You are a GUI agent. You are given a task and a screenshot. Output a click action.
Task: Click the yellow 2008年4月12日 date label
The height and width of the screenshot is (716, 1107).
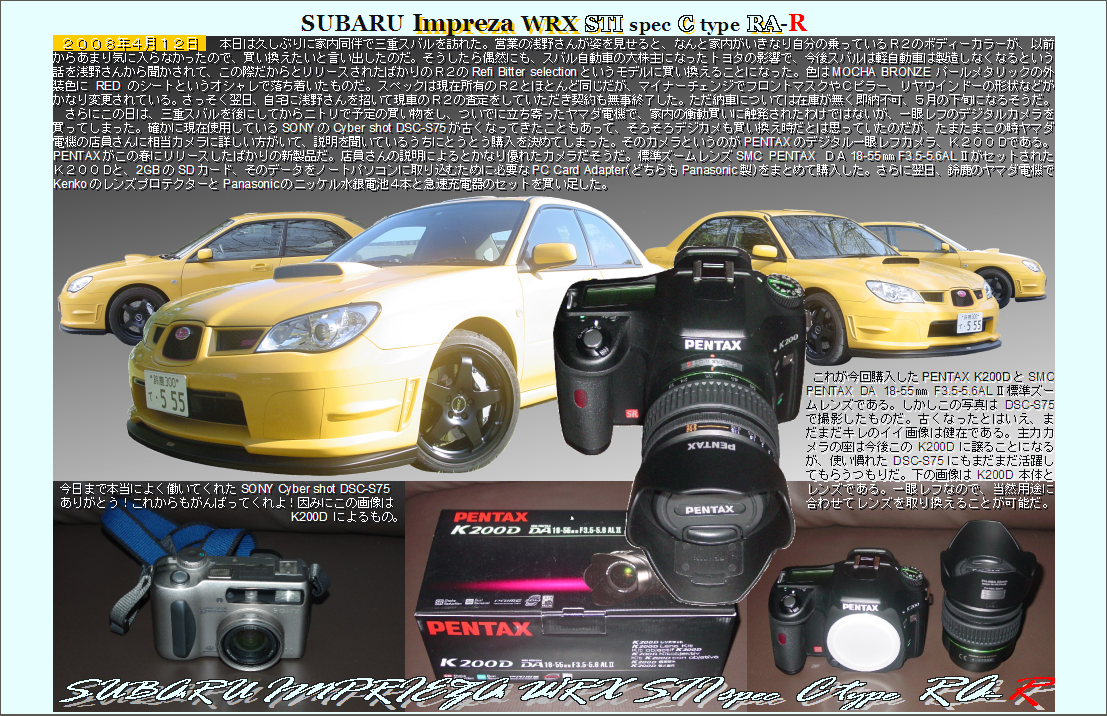(128, 44)
